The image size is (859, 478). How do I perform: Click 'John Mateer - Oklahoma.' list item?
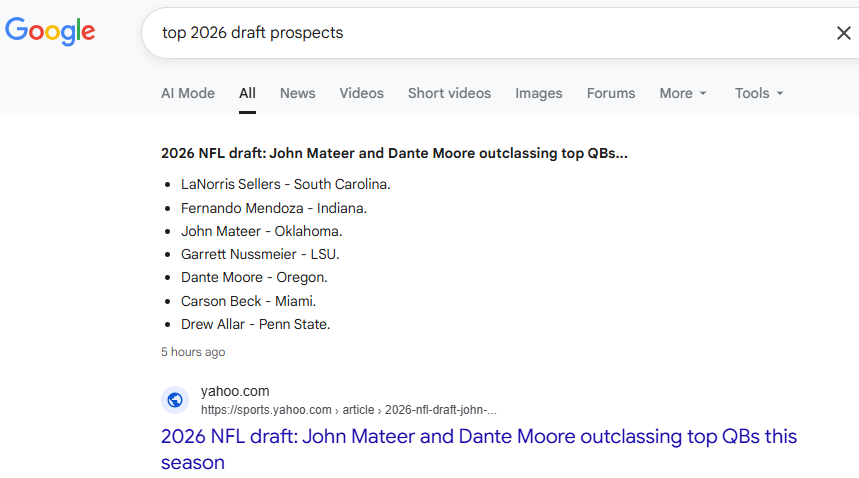[x=261, y=231]
